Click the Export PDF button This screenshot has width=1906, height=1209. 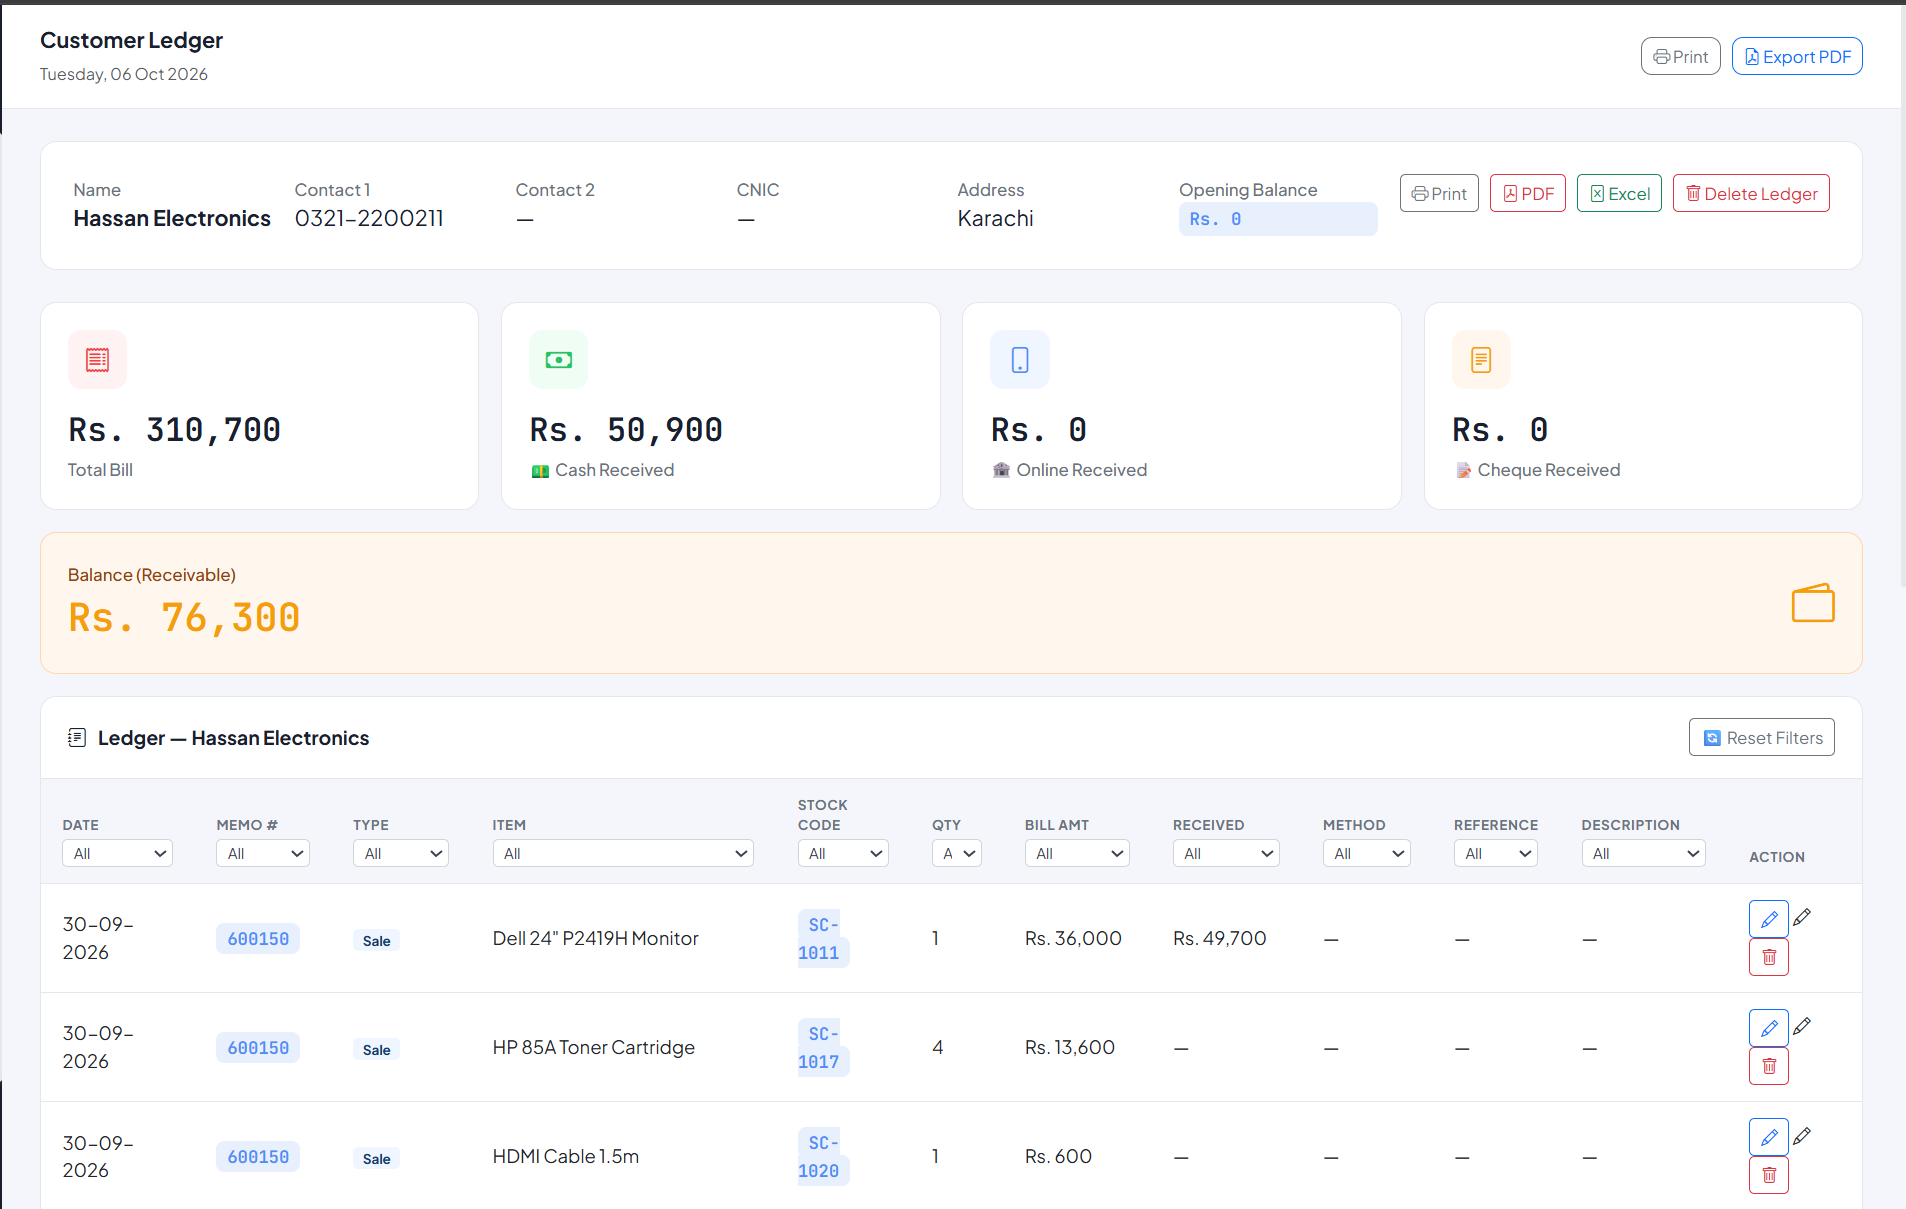tap(1797, 56)
